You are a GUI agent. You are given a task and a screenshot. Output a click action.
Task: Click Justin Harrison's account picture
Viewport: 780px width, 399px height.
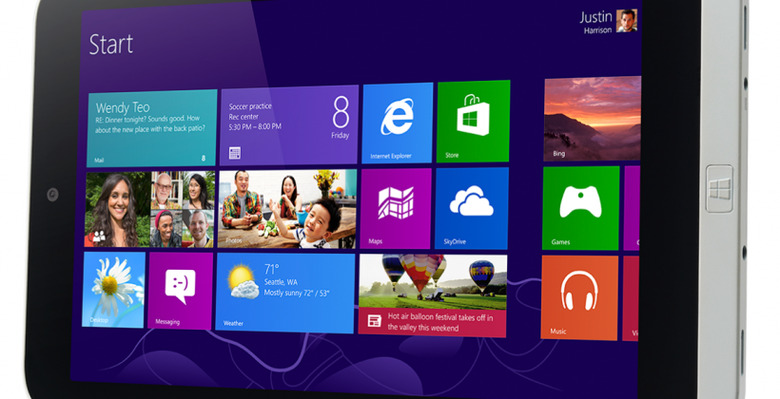pos(626,21)
